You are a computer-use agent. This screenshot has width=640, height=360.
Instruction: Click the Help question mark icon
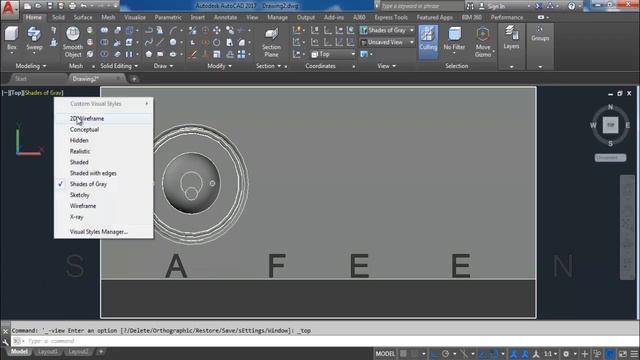tap(571, 6)
